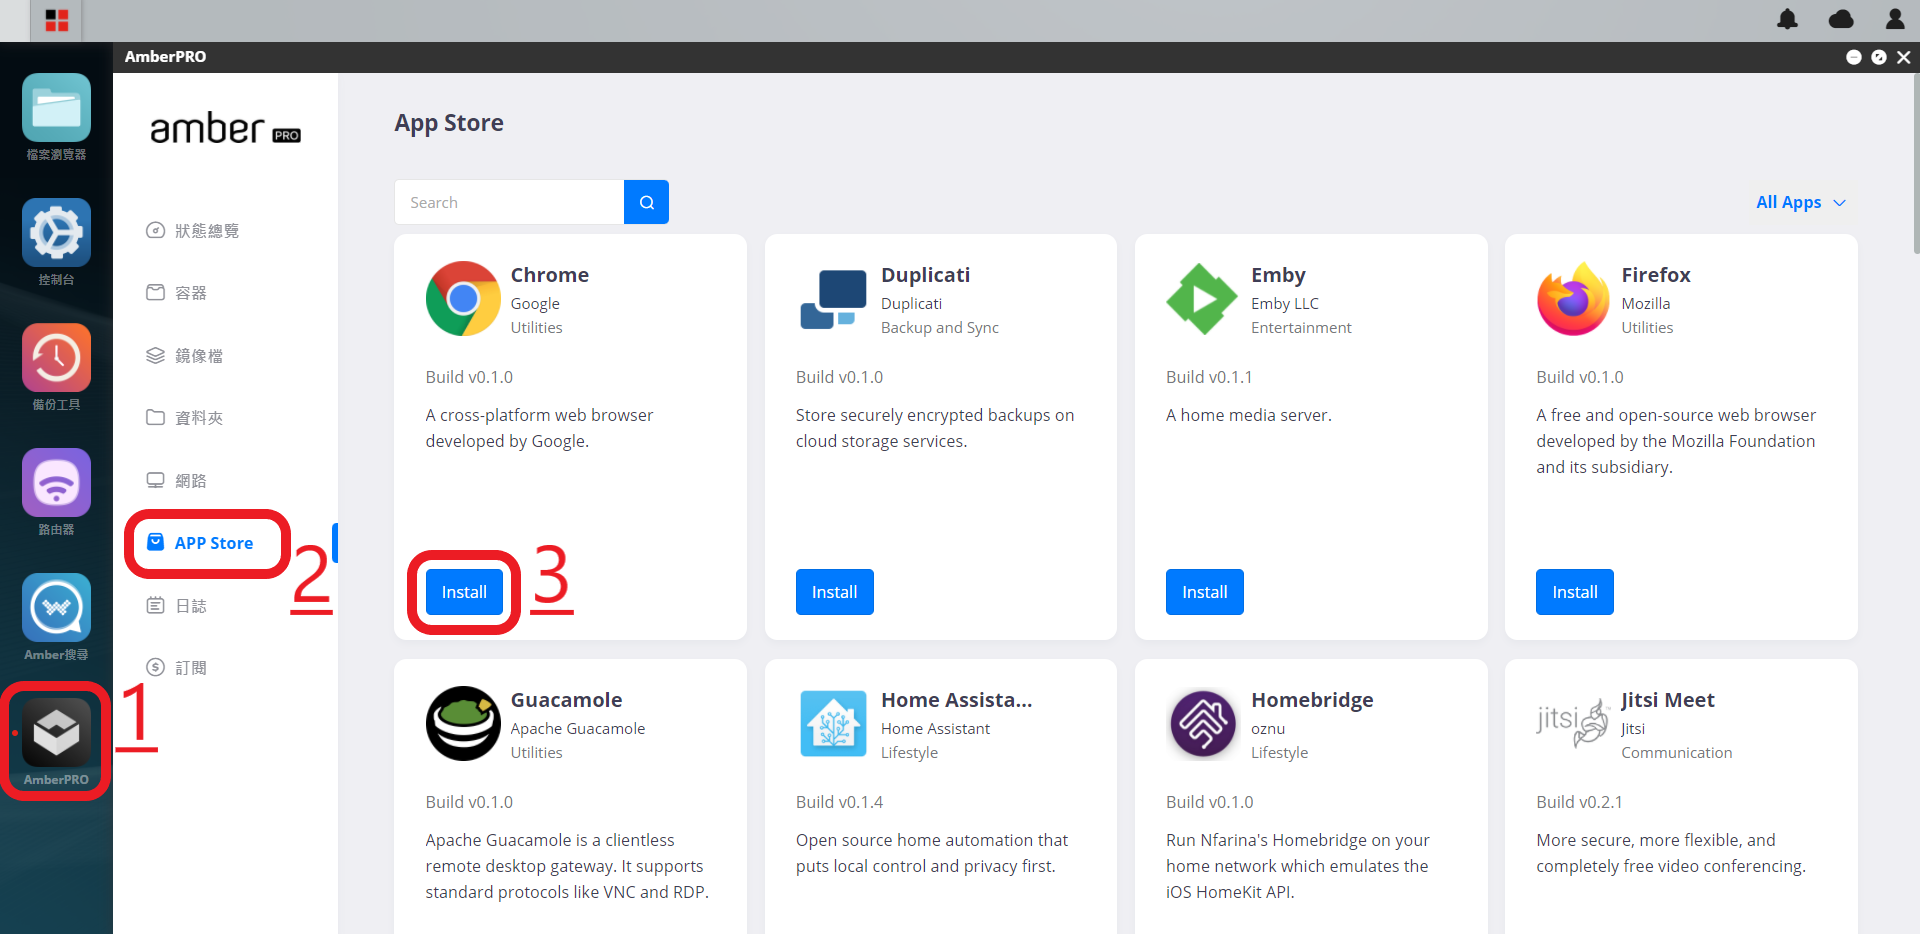Launch the 備份工具 backup tool icon
Image resolution: width=1920 pixels, height=934 pixels.
[56, 358]
